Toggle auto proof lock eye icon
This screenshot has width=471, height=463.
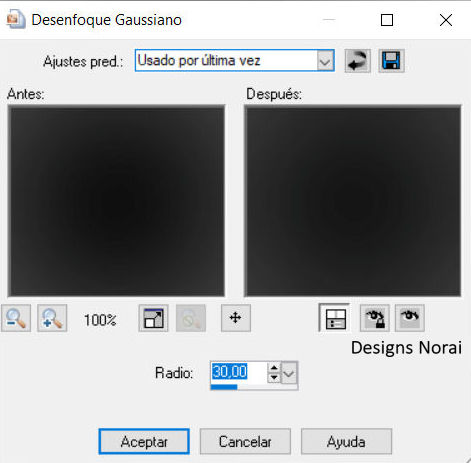375,318
